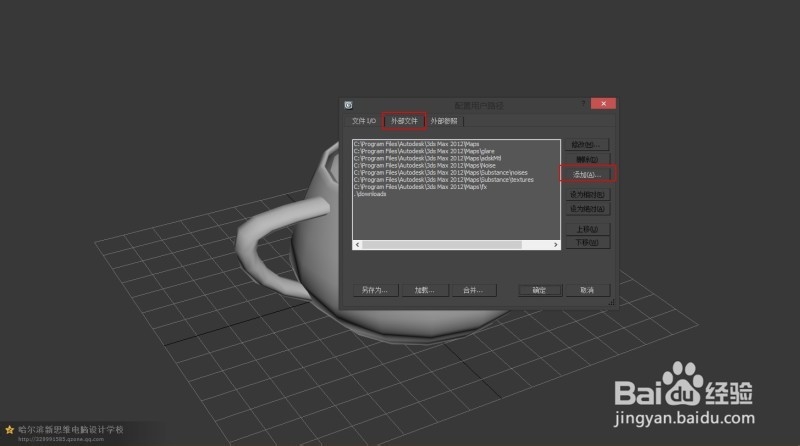Click the dialog resize grip corner

click(611, 303)
